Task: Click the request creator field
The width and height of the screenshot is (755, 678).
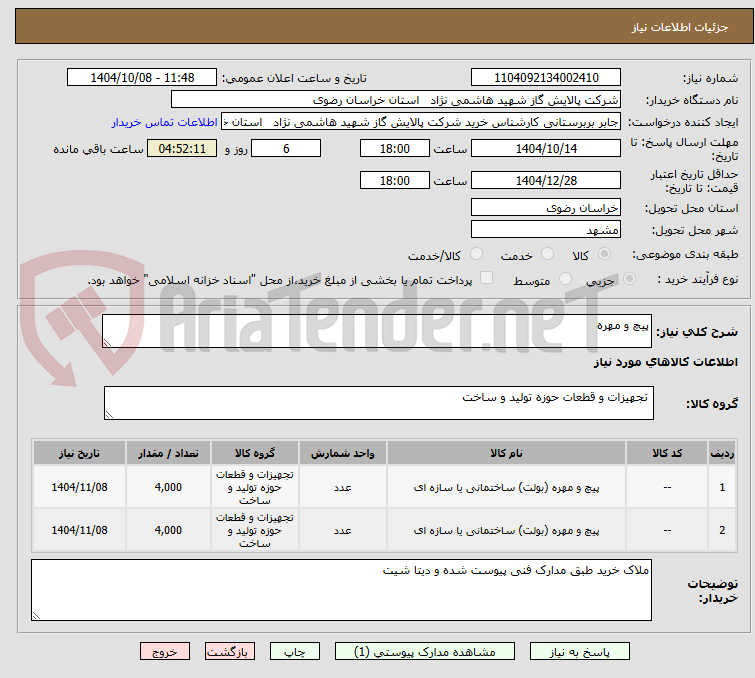Action: click(x=421, y=122)
